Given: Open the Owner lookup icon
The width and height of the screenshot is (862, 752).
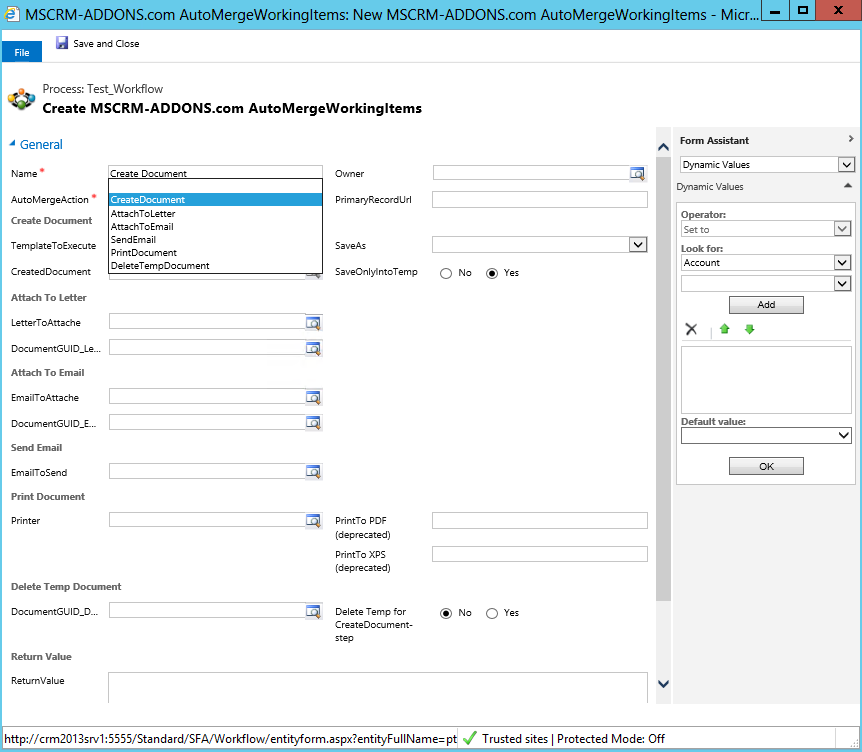Looking at the screenshot, I should (637, 174).
